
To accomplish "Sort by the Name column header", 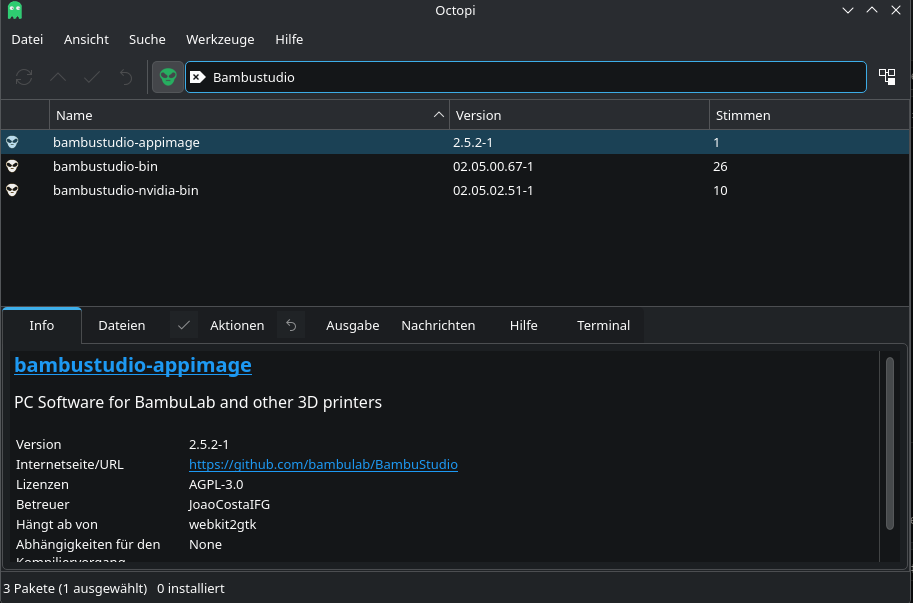I will pos(249,115).
